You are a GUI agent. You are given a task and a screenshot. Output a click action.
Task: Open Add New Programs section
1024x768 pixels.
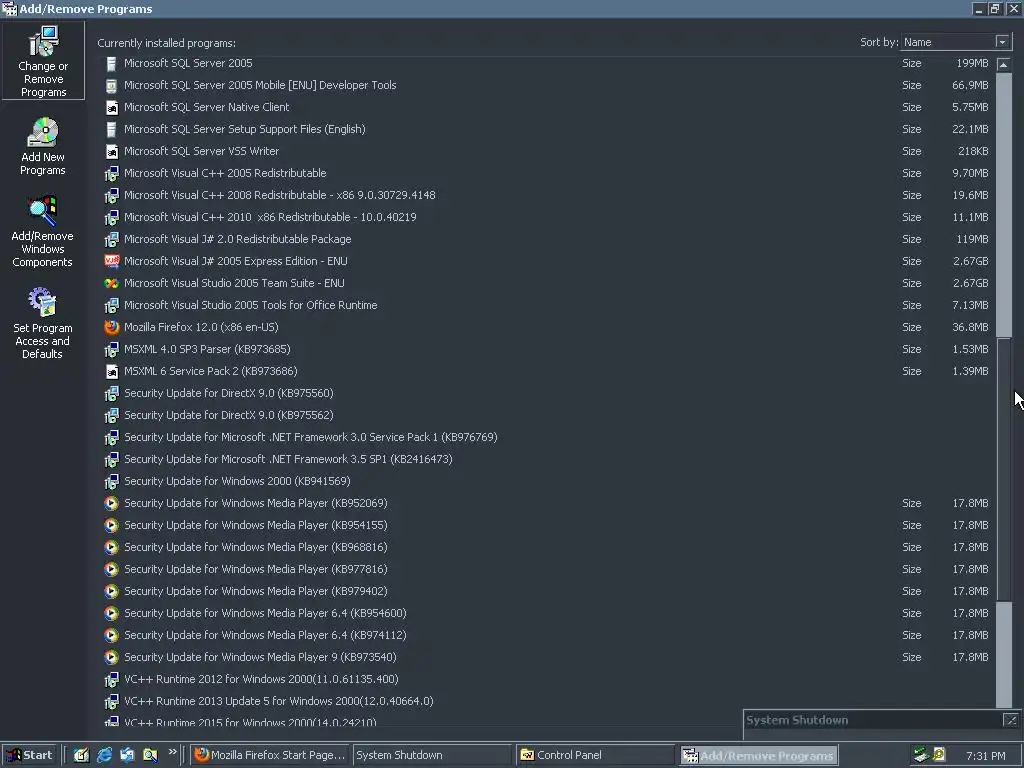coord(43,146)
